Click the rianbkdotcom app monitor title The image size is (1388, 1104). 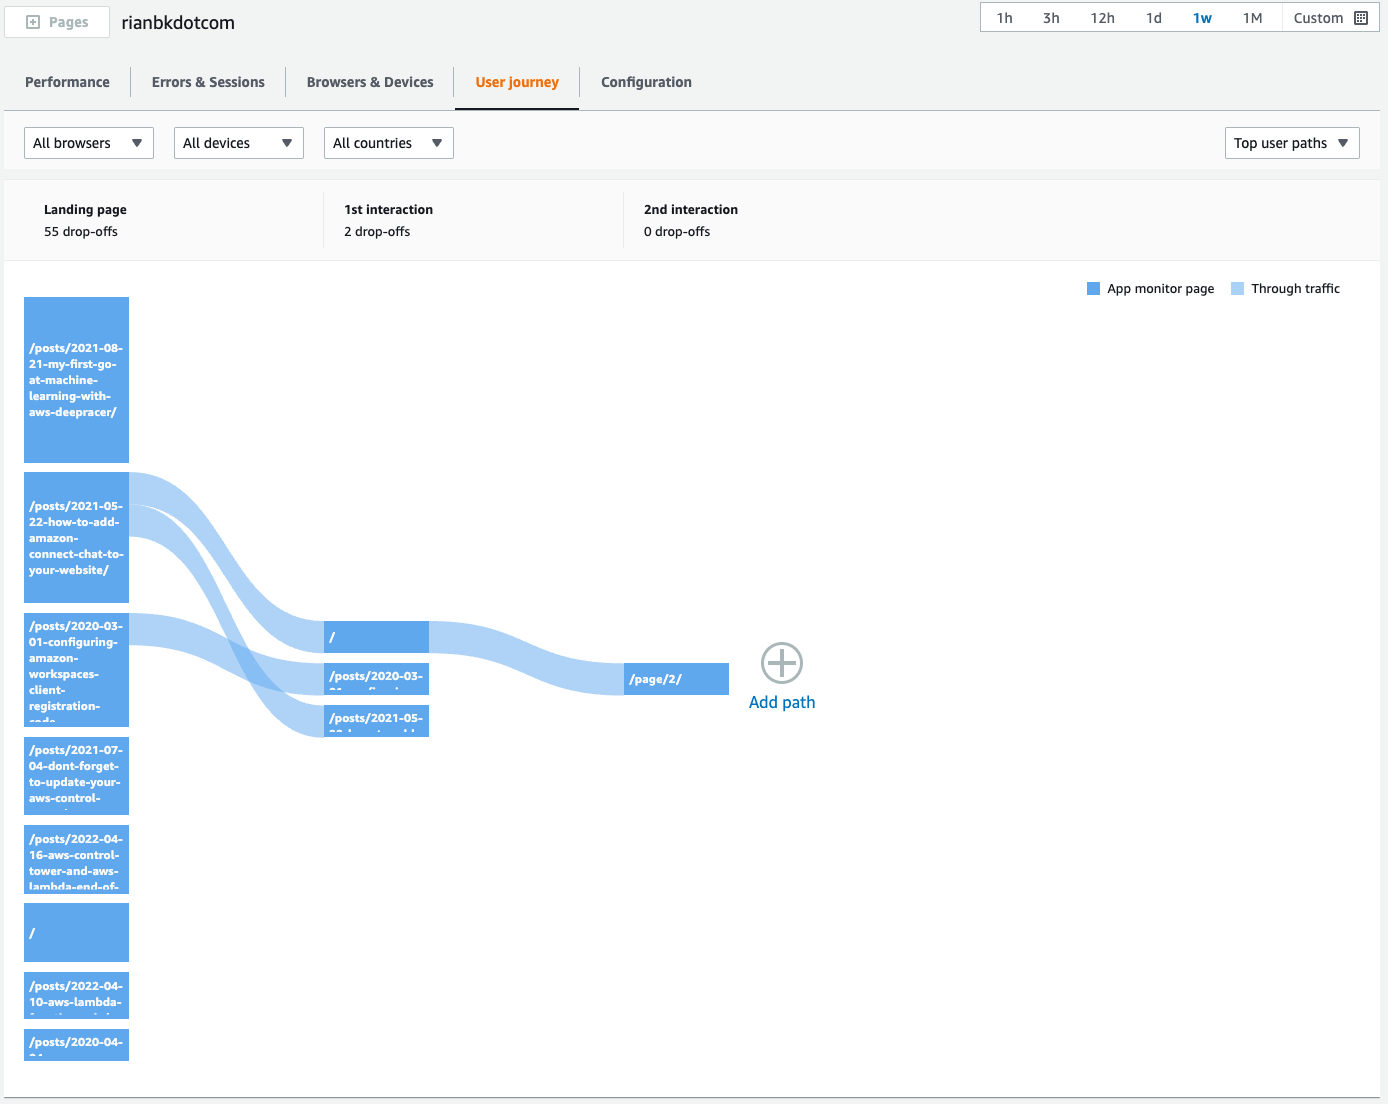point(178,22)
